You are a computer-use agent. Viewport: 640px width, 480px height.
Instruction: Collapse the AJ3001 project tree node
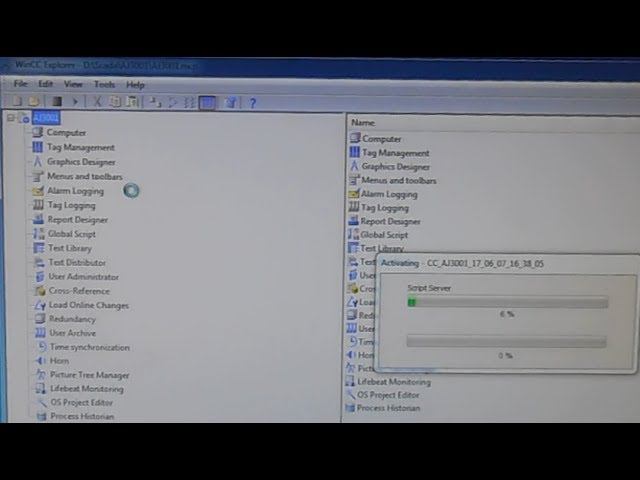(11, 118)
